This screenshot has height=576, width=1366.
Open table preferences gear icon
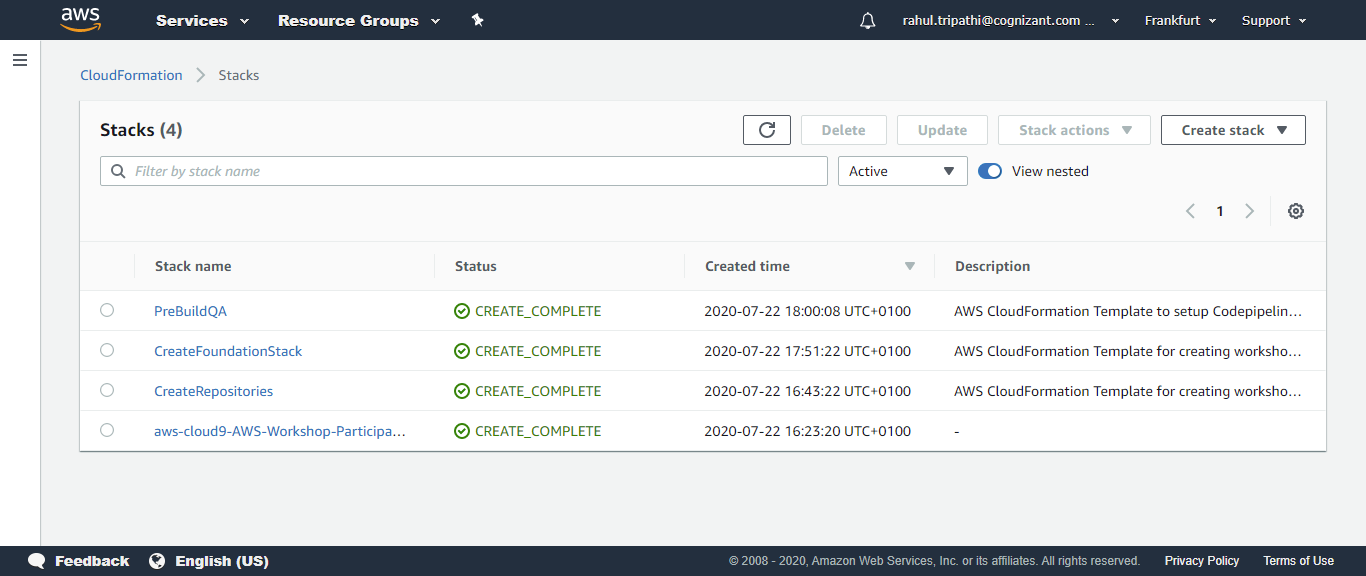(1296, 211)
